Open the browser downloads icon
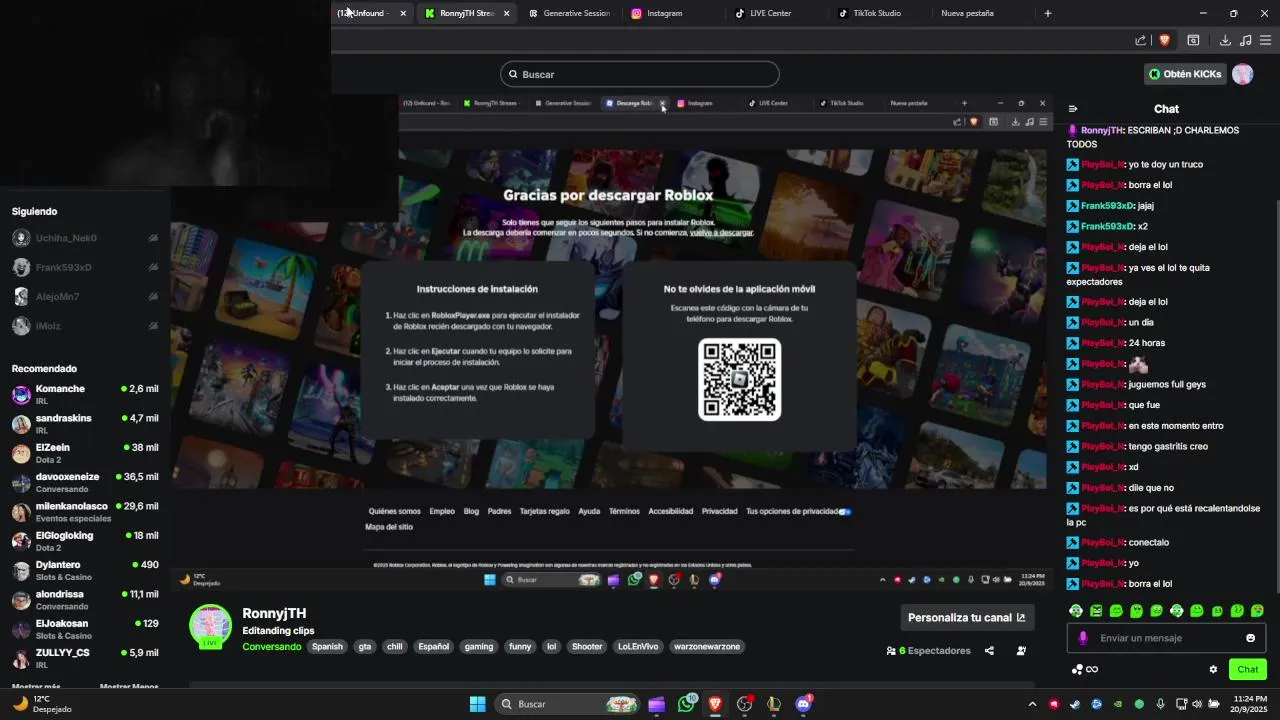 point(1225,40)
